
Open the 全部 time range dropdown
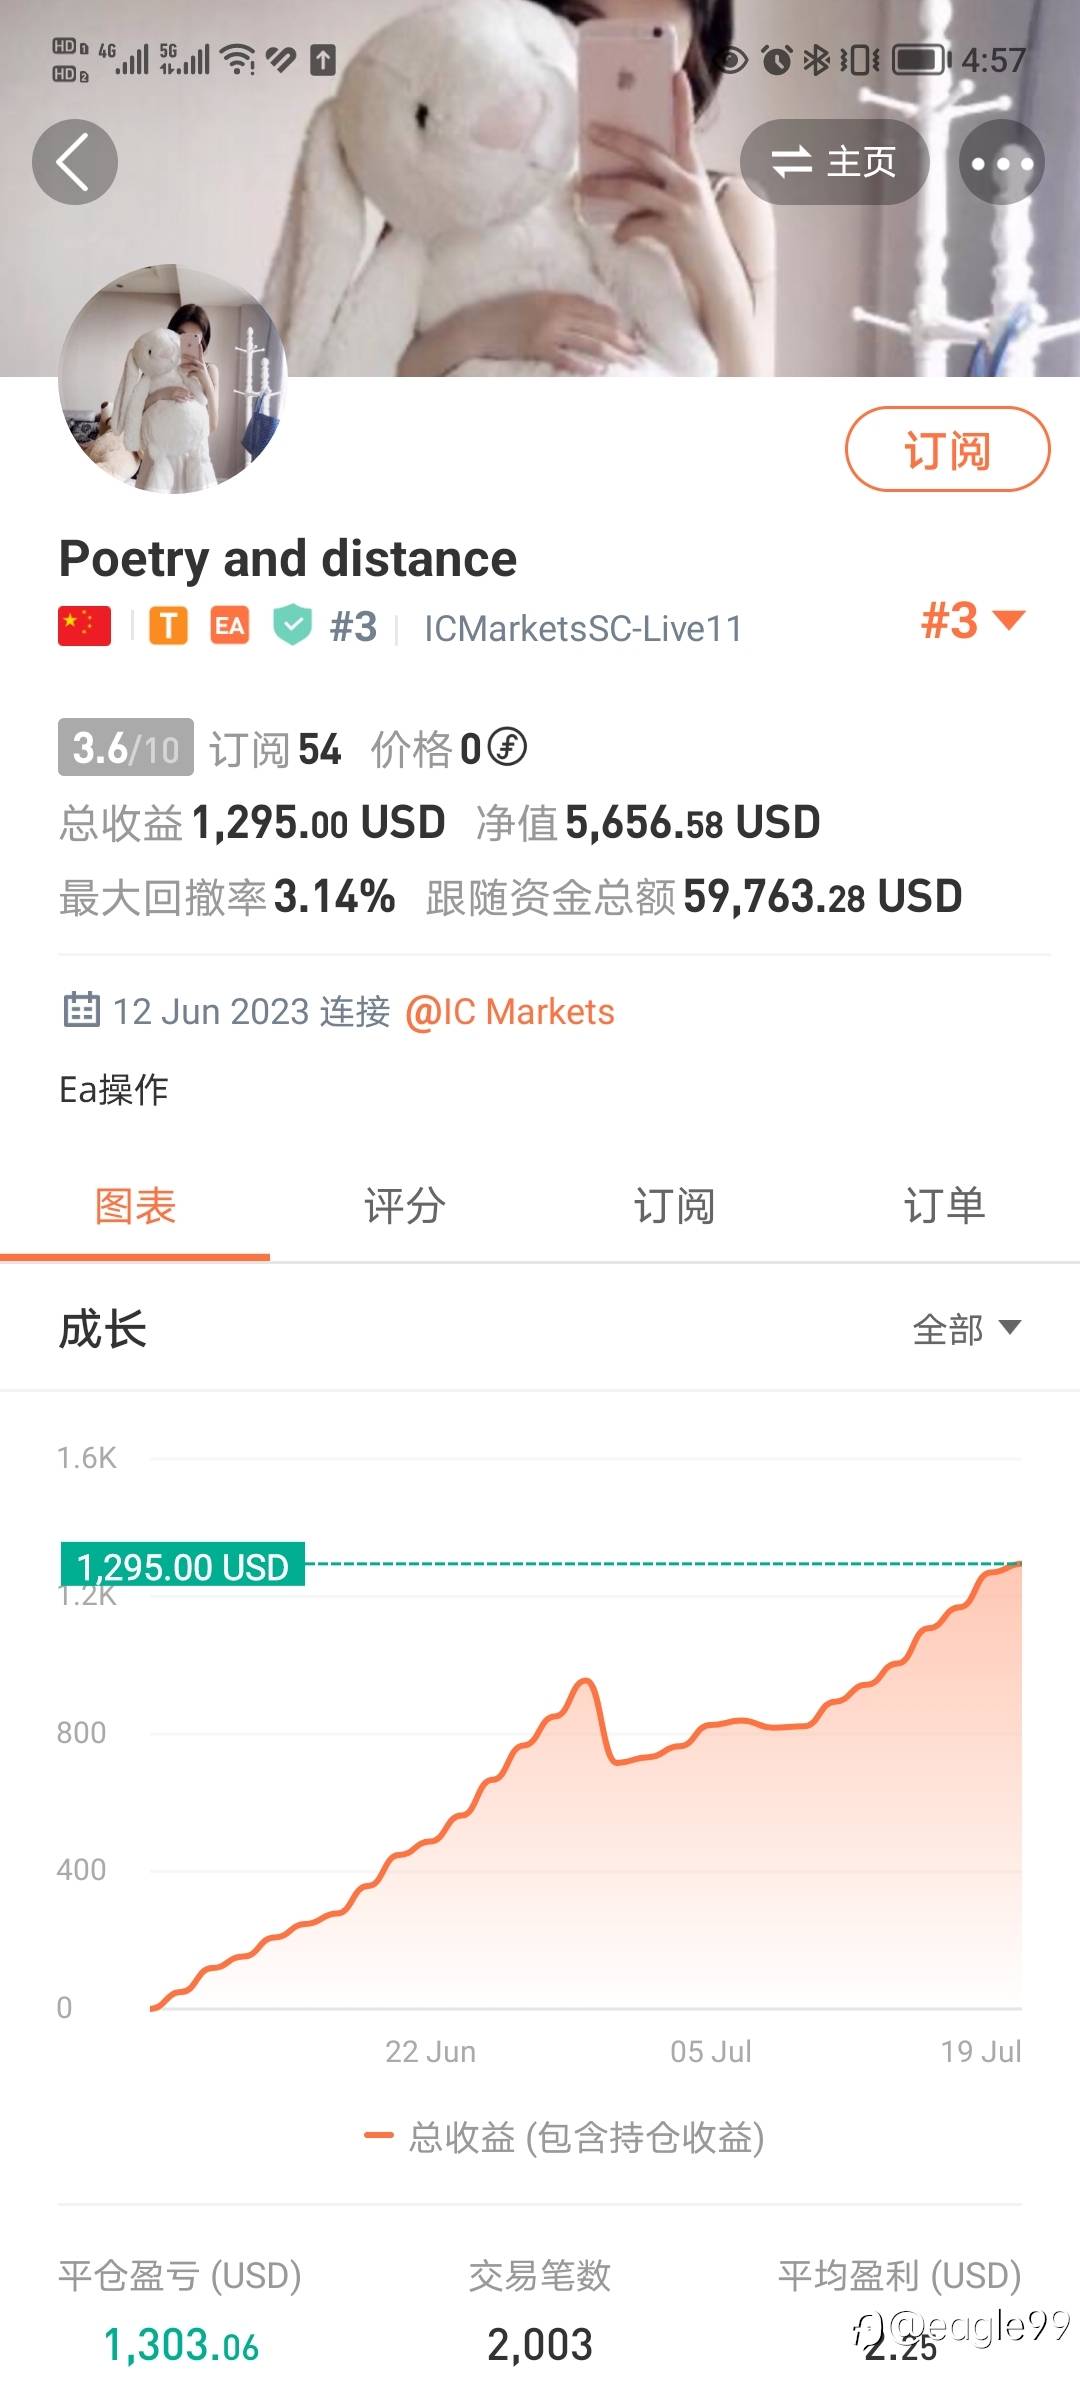(x=966, y=1329)
